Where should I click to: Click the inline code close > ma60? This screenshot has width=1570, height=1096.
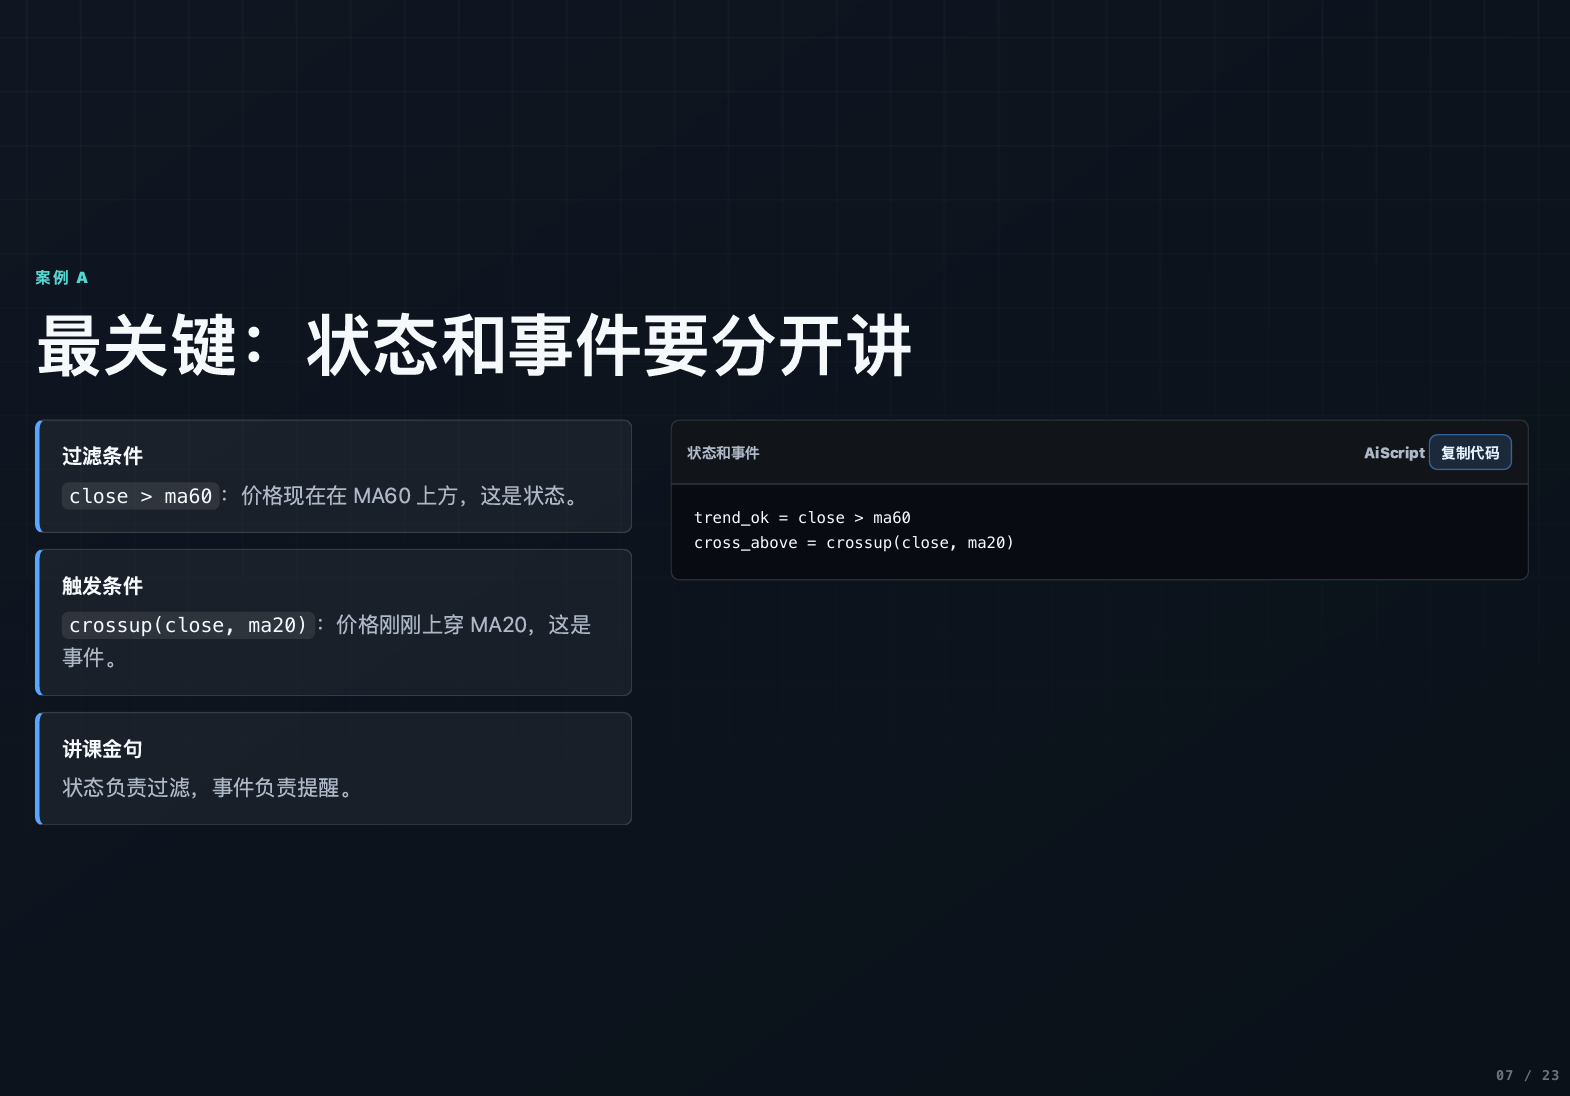[140, 496]
